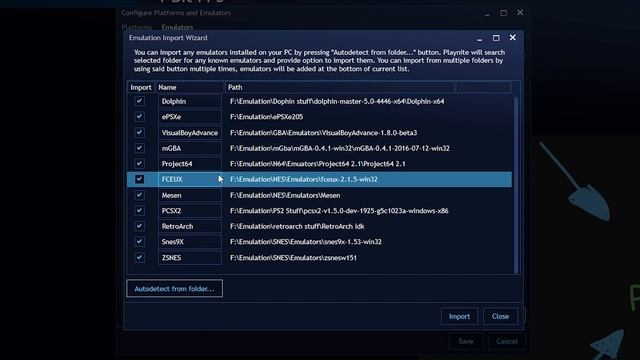Screen dimensions: 640x360
Task: Edit the ePSXe name field
Action: click(x=190, y=117)
